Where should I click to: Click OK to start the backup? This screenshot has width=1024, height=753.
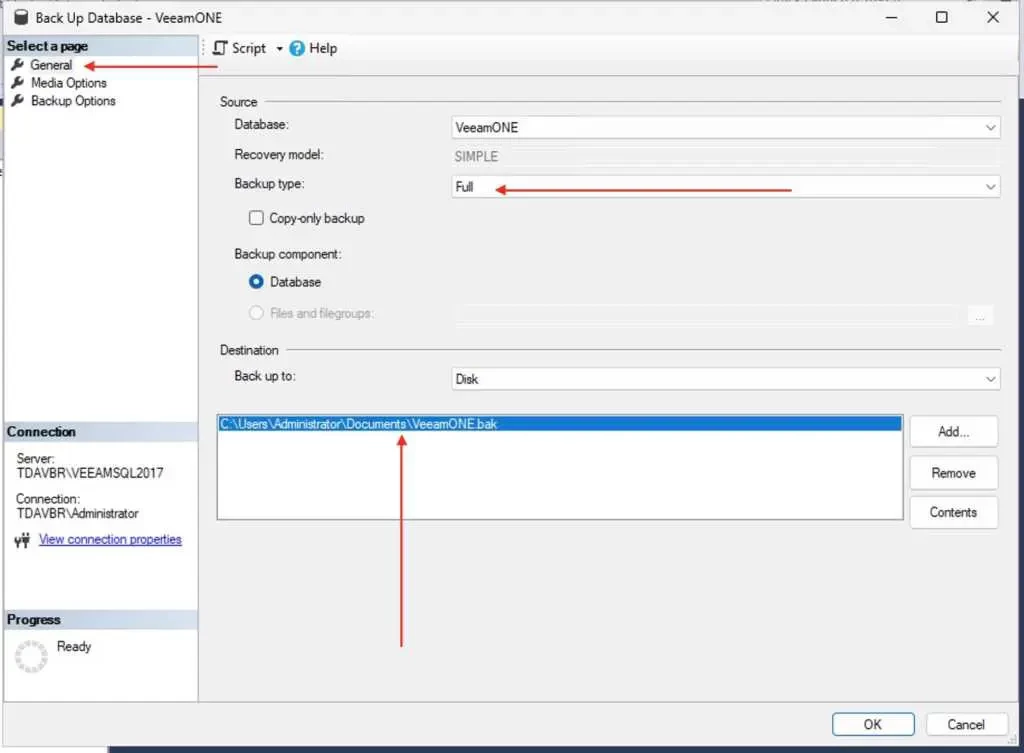tap(872, 724)
